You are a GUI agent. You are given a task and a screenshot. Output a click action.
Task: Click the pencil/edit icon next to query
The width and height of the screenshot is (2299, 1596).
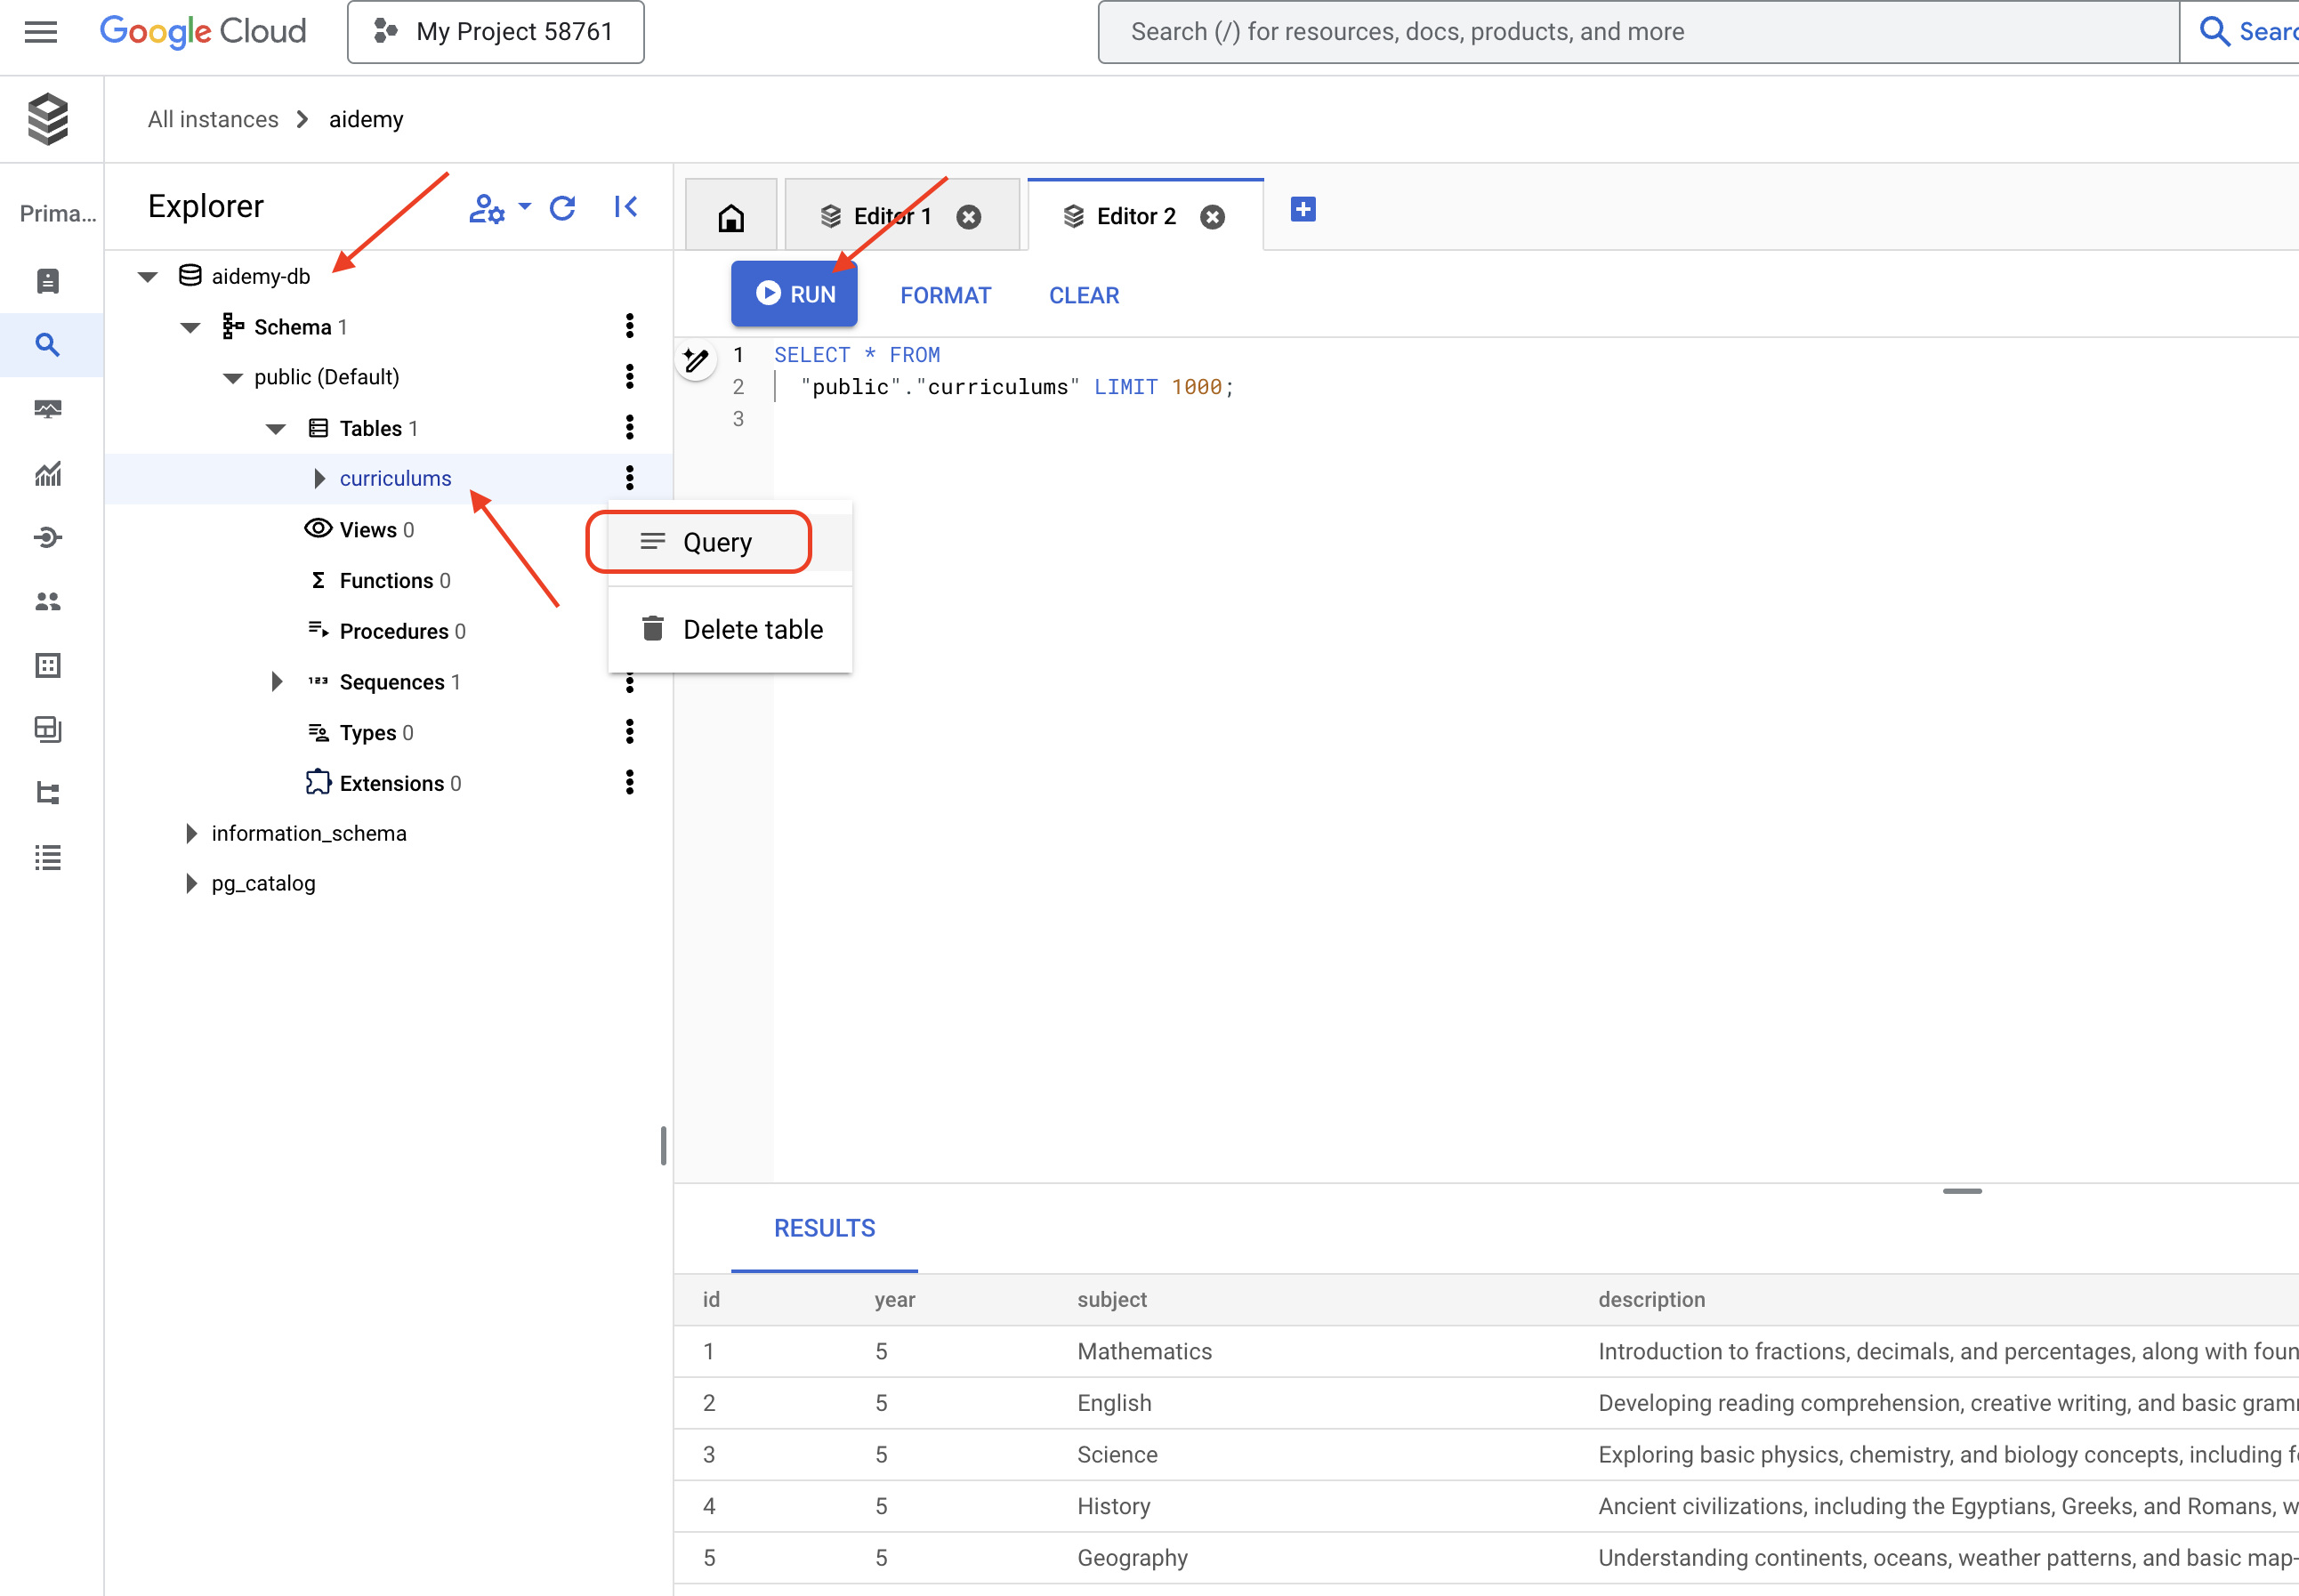click(697, 358)
